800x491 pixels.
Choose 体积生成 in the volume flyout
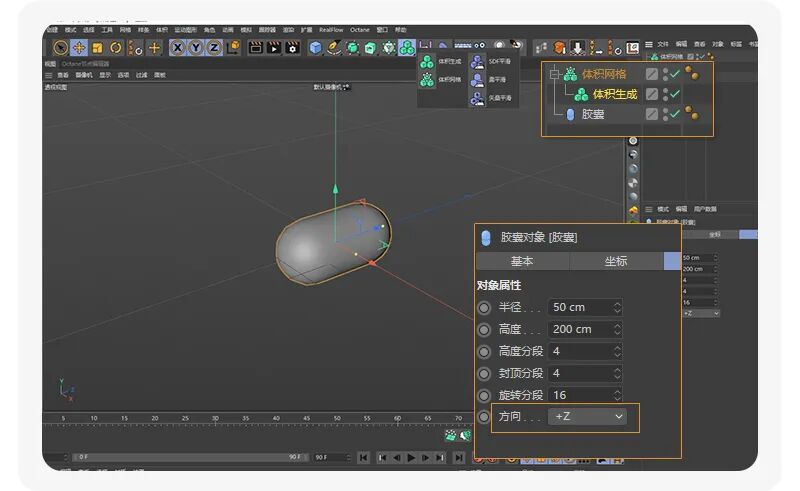[440, 62]
